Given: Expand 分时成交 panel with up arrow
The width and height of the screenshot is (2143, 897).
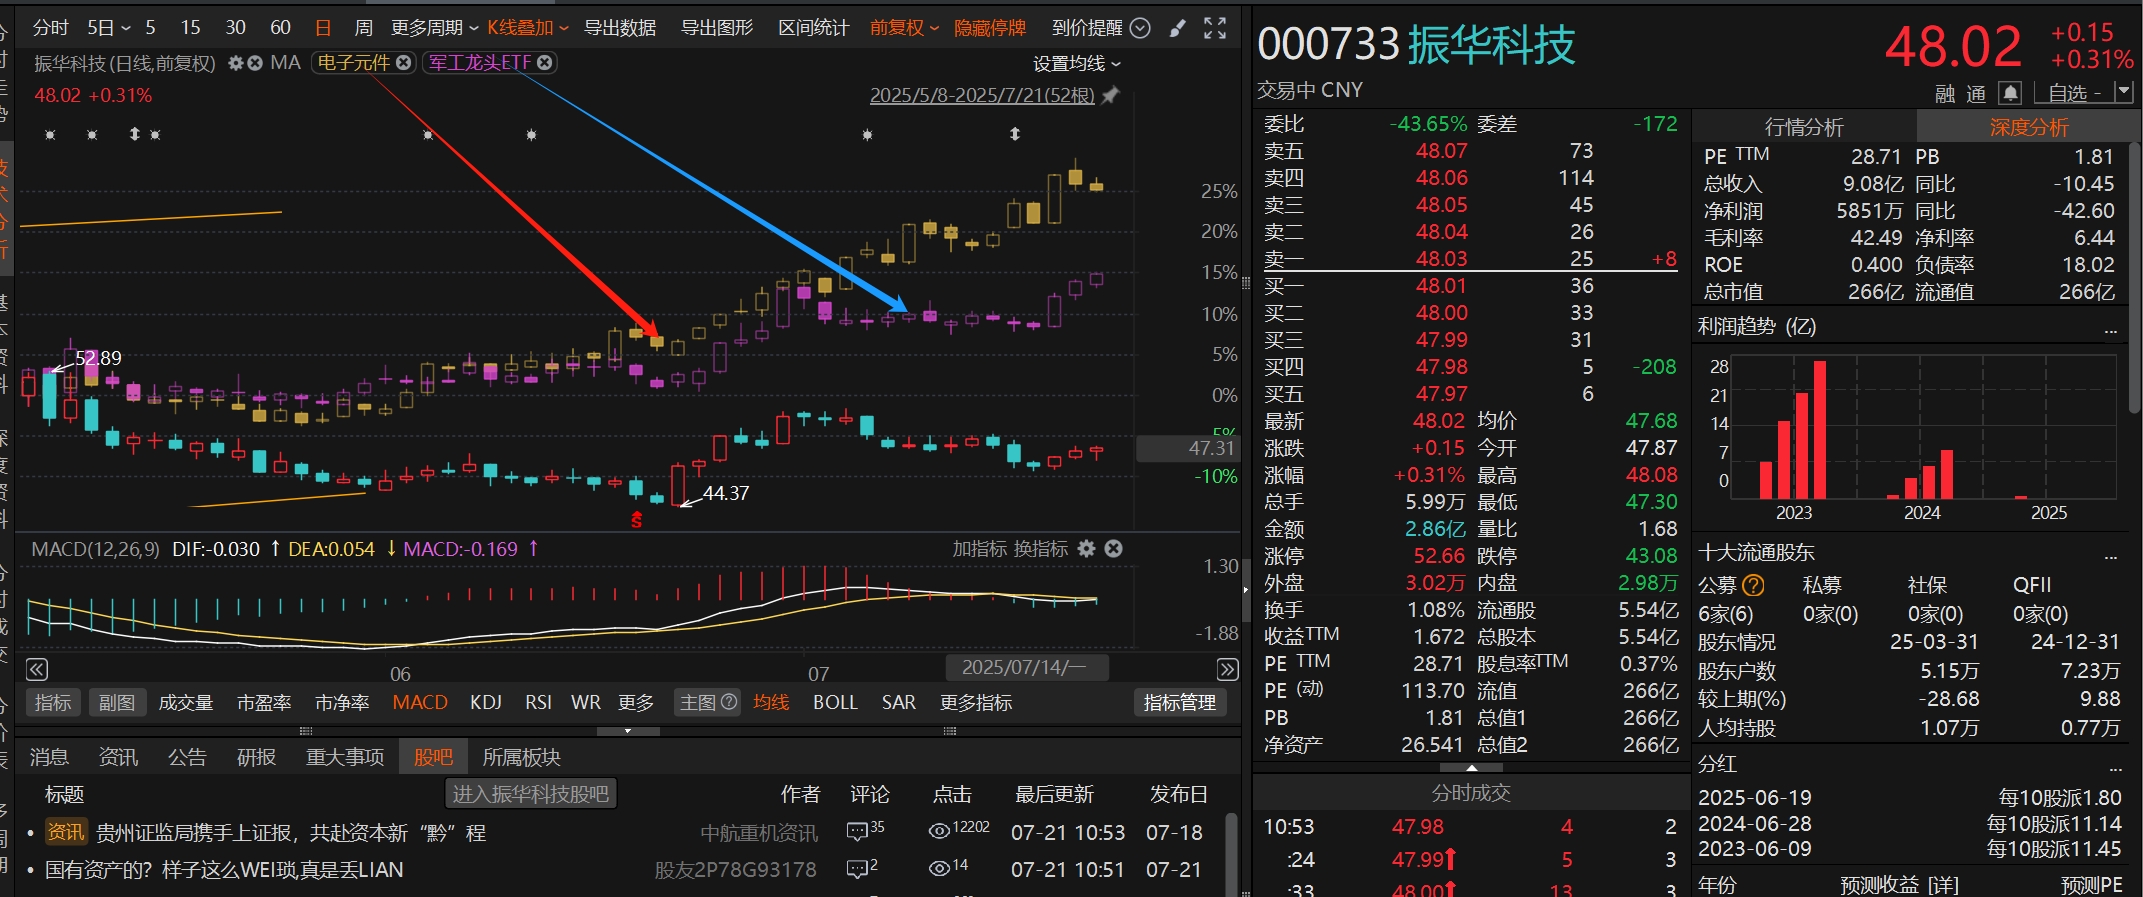Looking at the screenshot, I should tap(1472, 768).
